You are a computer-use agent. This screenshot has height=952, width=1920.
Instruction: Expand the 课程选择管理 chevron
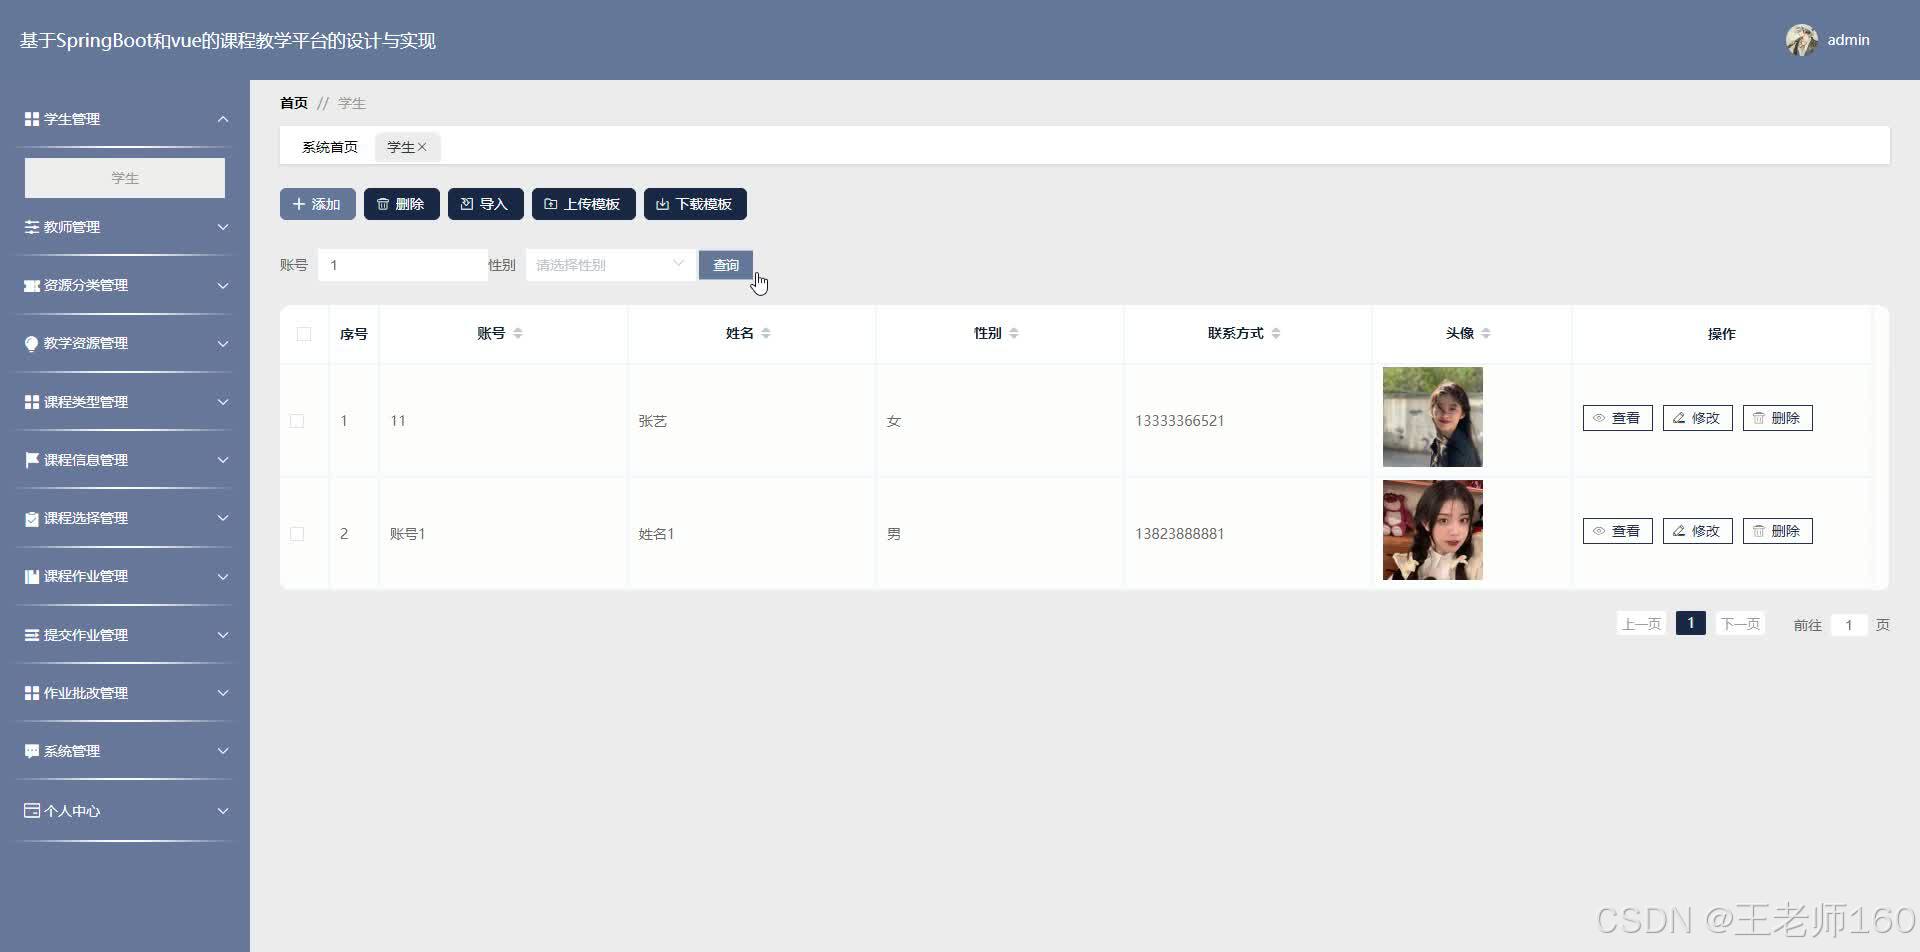point(223,518)
